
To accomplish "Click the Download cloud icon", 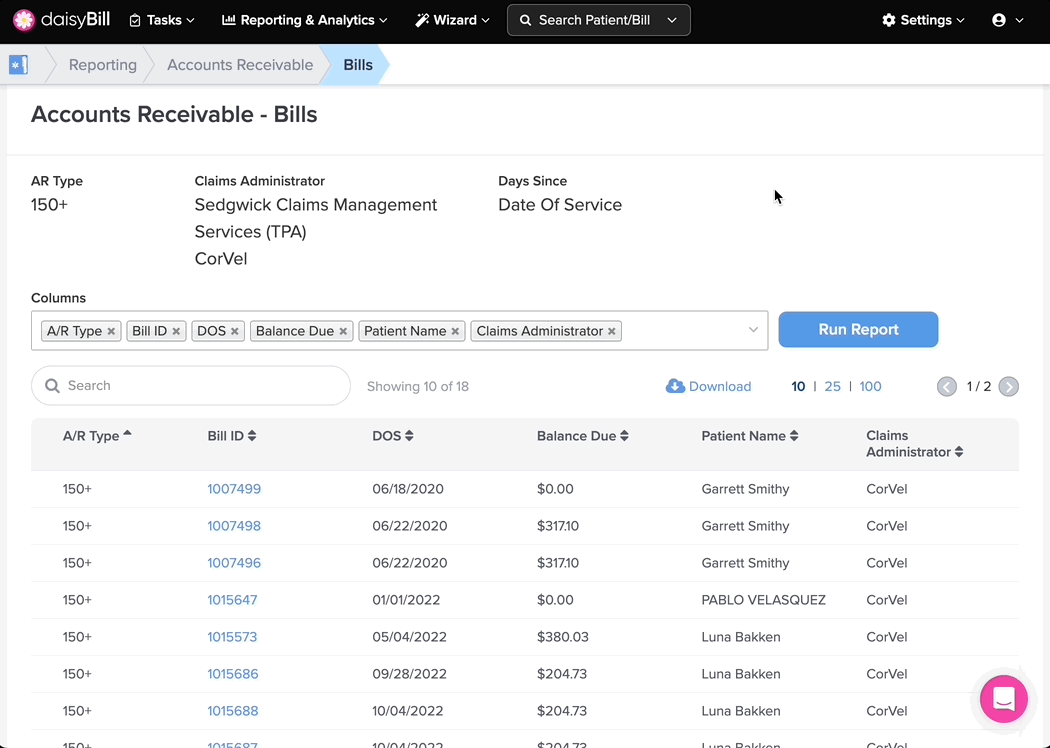I will tap(675, 386).
